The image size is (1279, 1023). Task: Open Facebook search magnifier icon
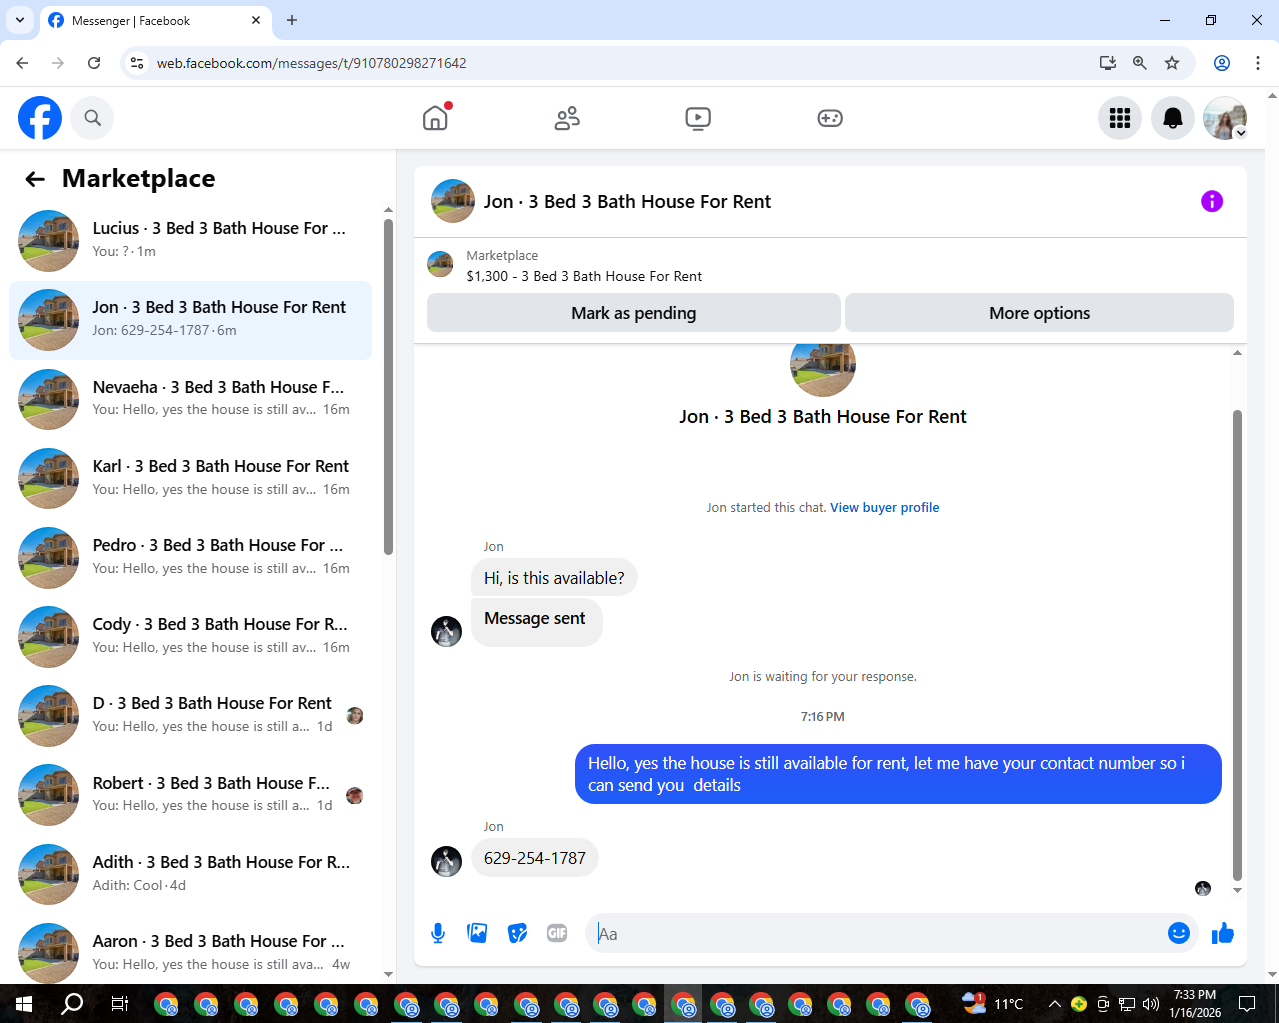click(x=92, y=118)
